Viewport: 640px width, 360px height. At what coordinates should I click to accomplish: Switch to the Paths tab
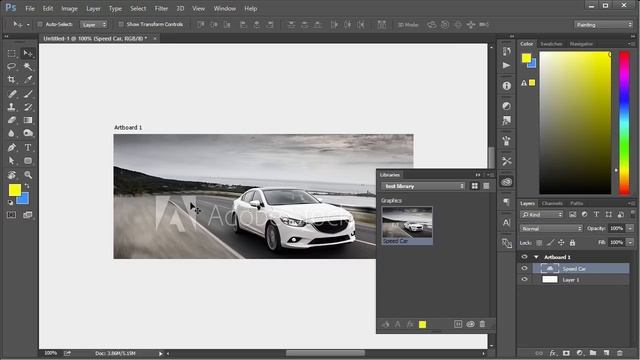point(577,203)
